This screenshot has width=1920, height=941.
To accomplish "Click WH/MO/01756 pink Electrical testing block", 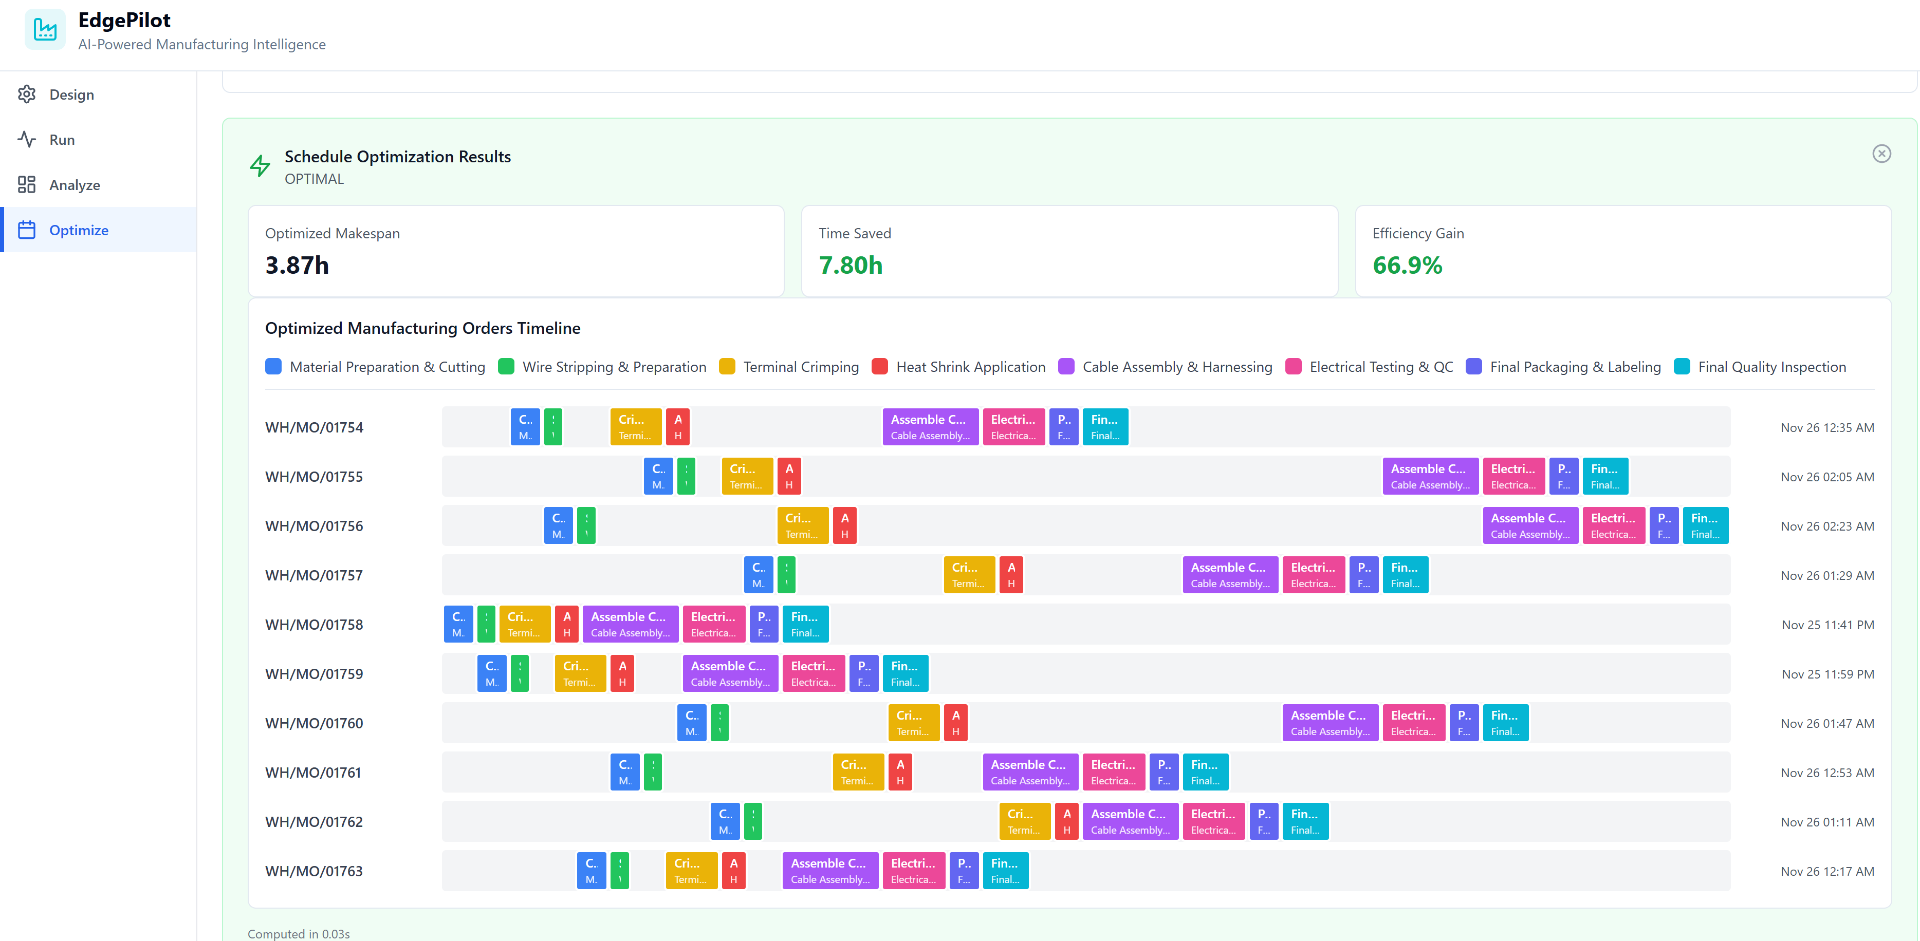I will point(1614,526).
